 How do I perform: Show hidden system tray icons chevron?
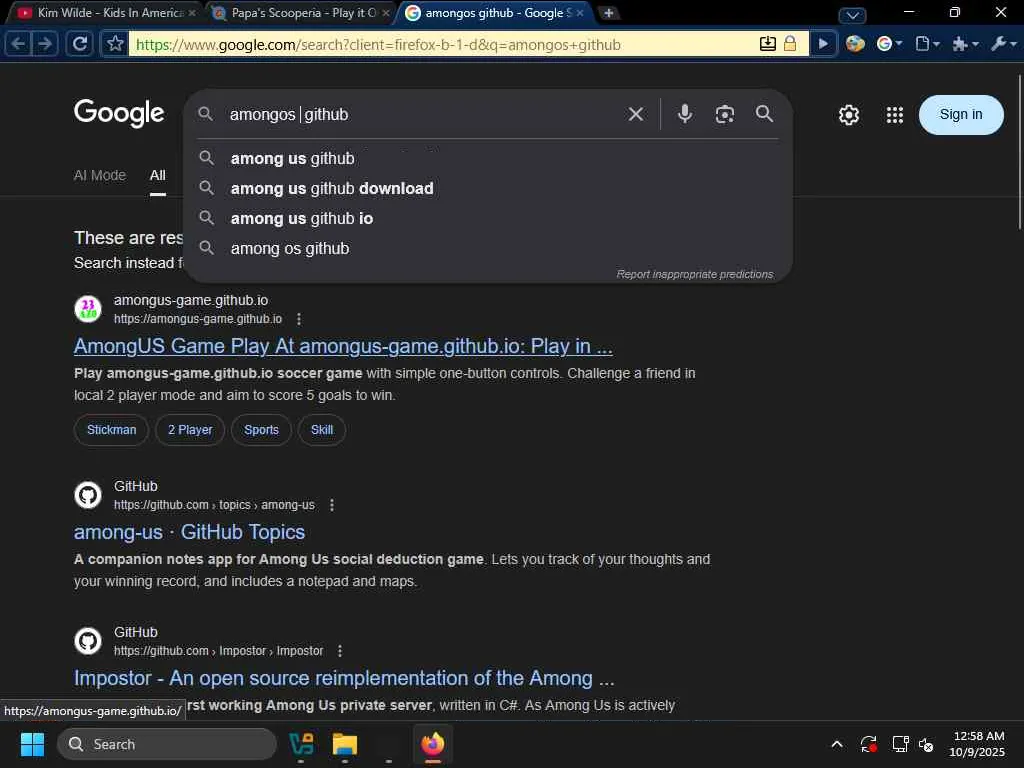pos(837,744)
